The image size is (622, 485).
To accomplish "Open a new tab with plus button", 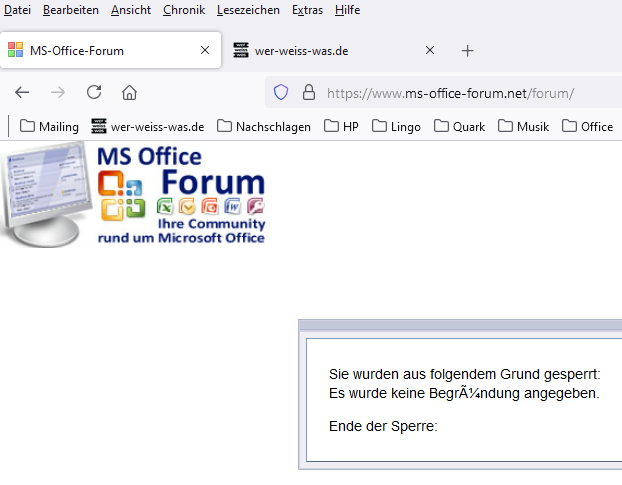I will tap(468, 51).
